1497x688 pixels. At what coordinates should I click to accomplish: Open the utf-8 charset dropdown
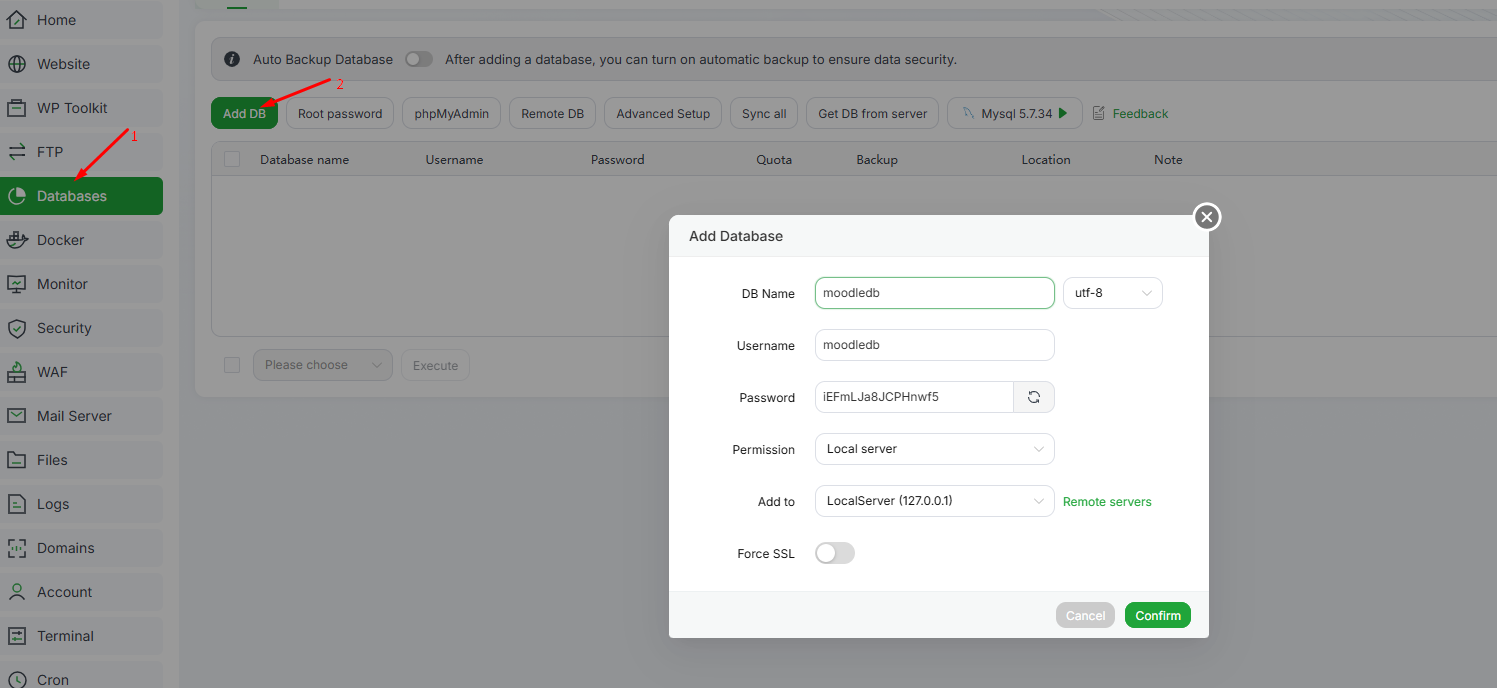[x=1112, y=293]
